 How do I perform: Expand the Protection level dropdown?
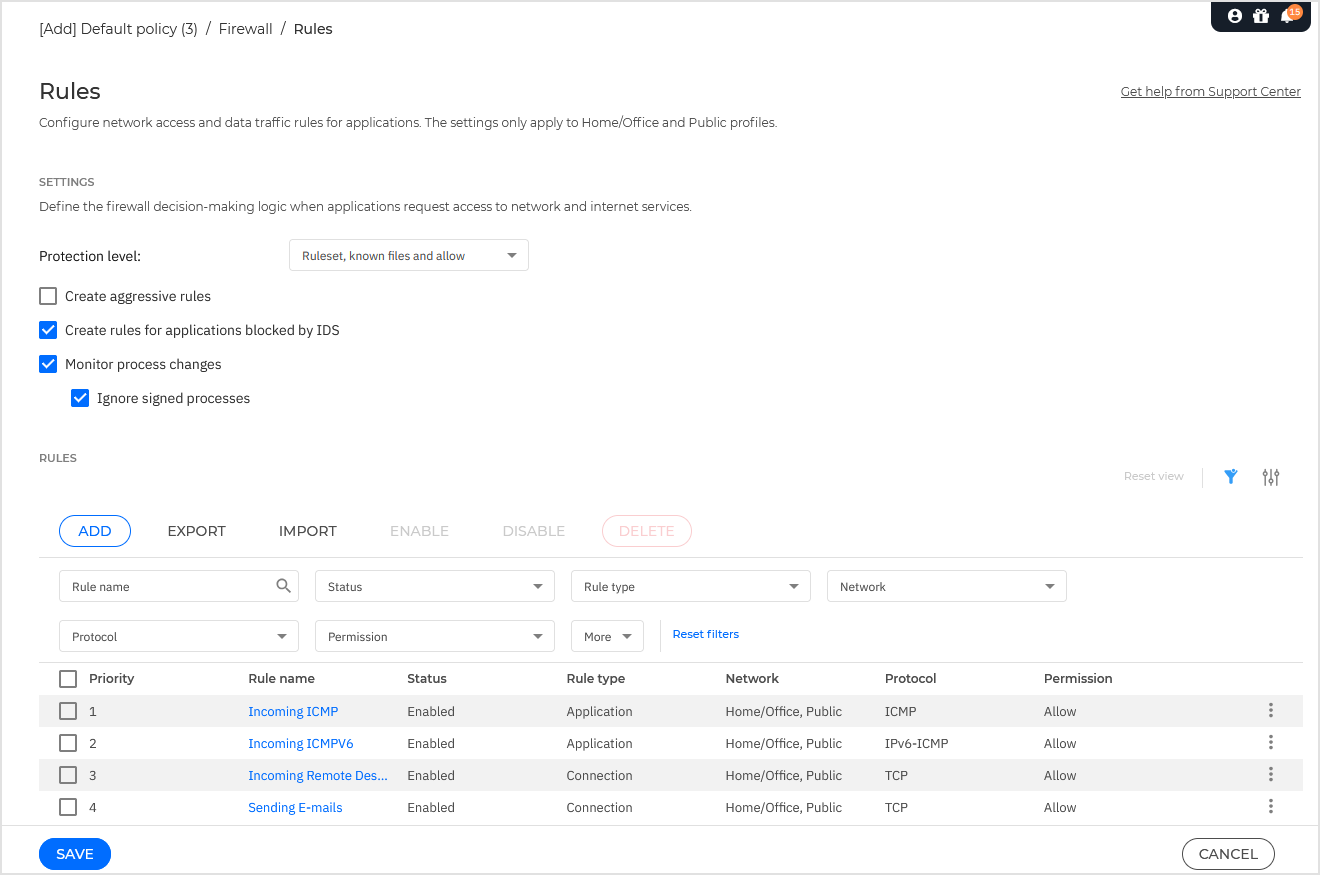[408, 256]
